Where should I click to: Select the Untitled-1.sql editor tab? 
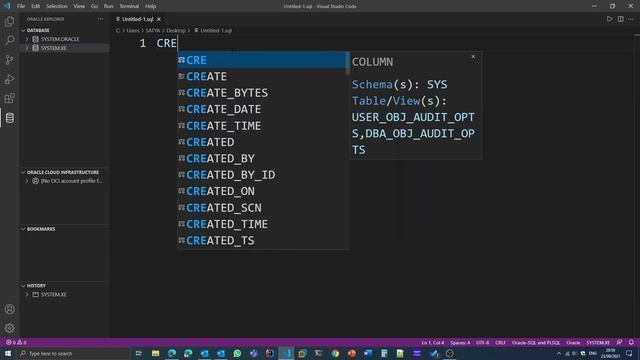137,19
